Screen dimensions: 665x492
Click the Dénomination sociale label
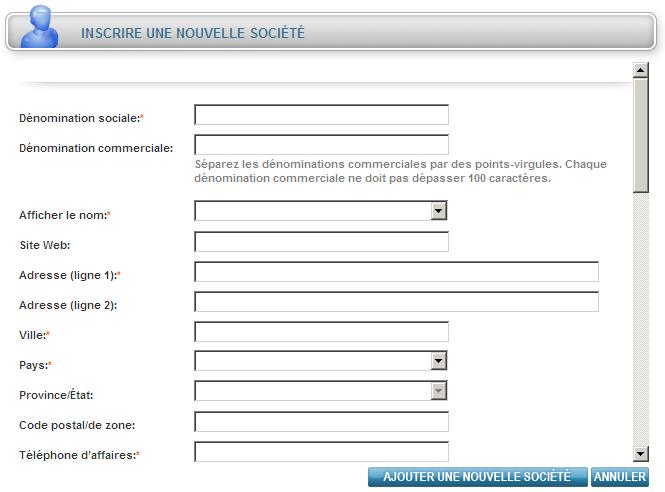tap(81, 118)
